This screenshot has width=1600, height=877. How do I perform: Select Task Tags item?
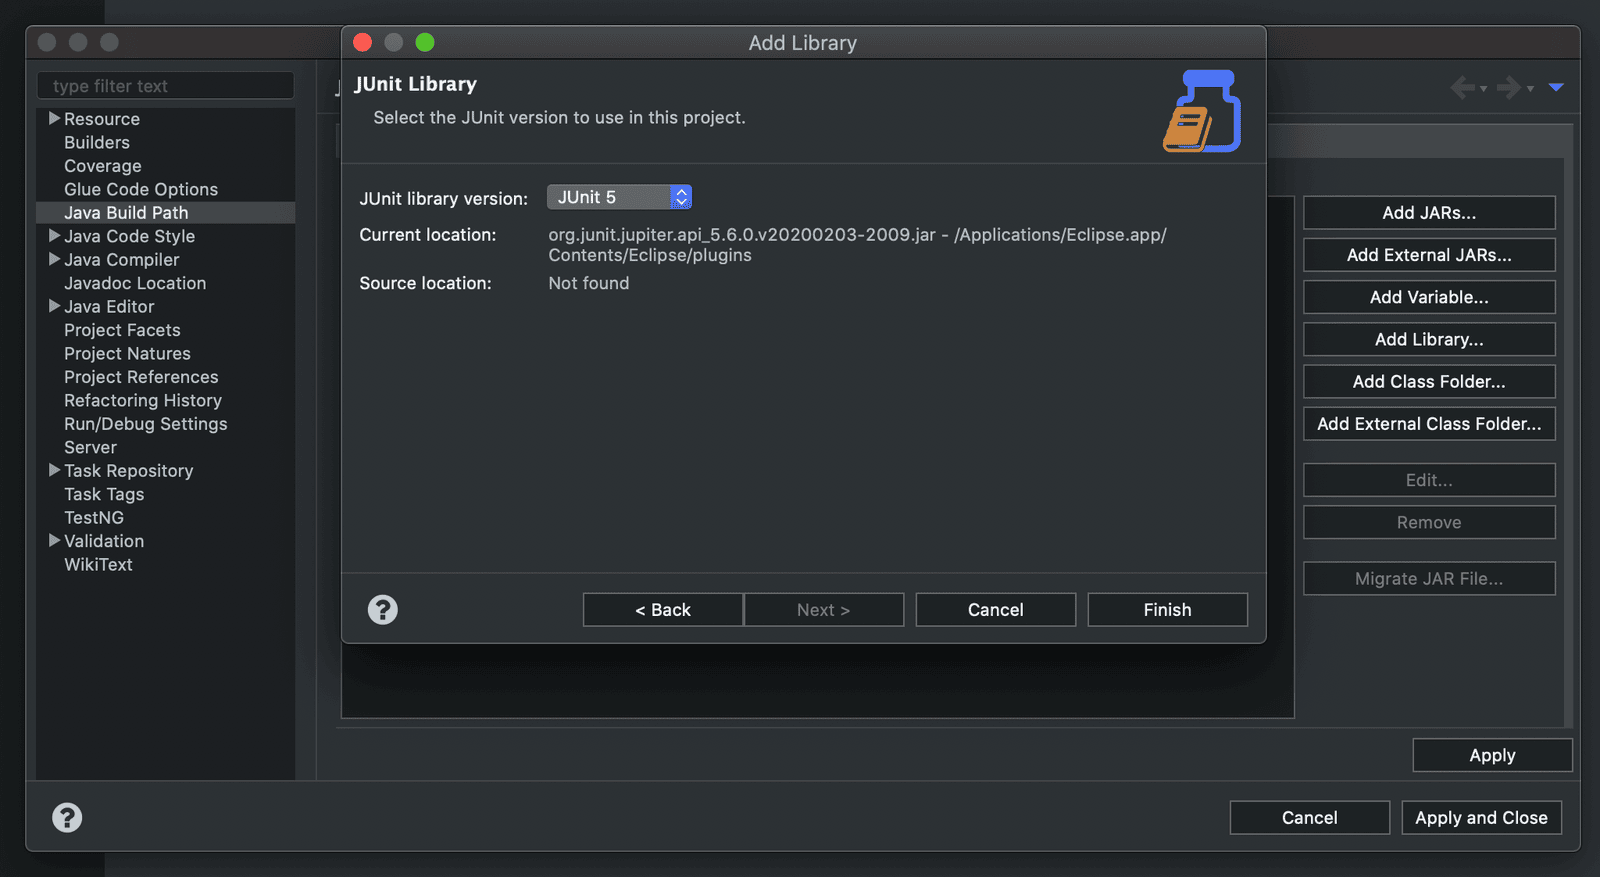(104, 494)
